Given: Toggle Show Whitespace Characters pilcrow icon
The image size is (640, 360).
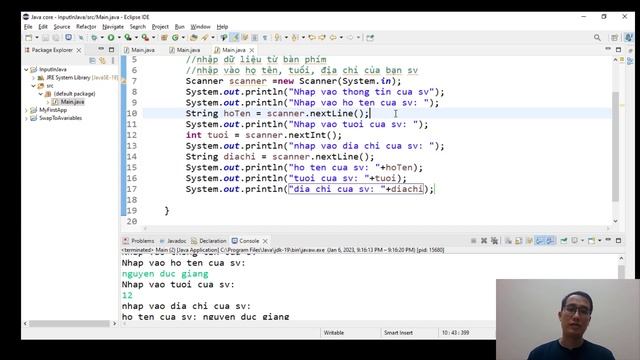Looking at the screenshot, I should point(265,38).
